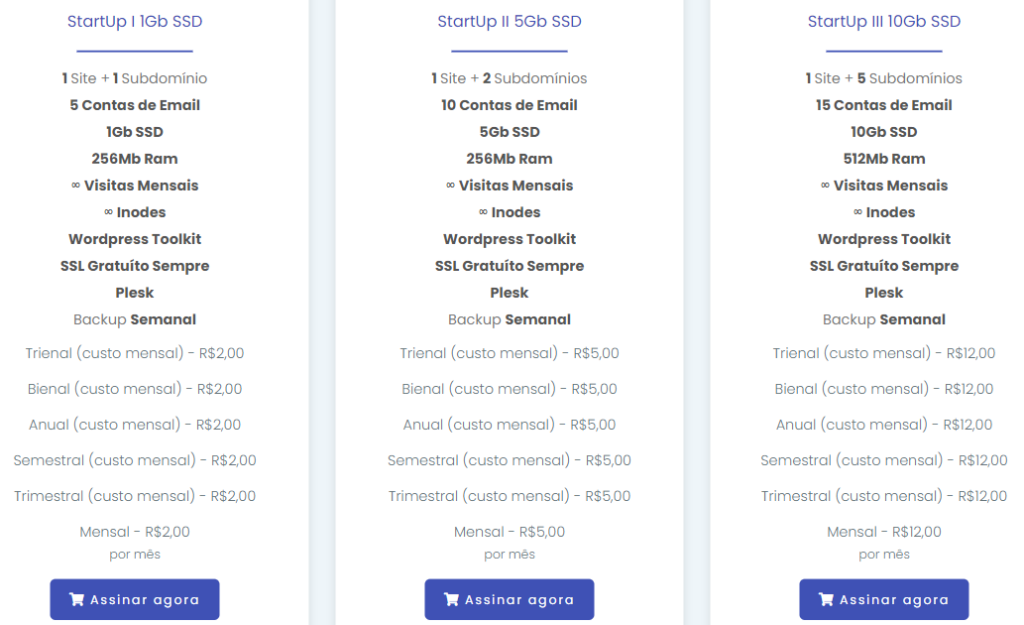Click 15 Contas de Email feature text
1024x625 pixels.
tap(884, 105)
